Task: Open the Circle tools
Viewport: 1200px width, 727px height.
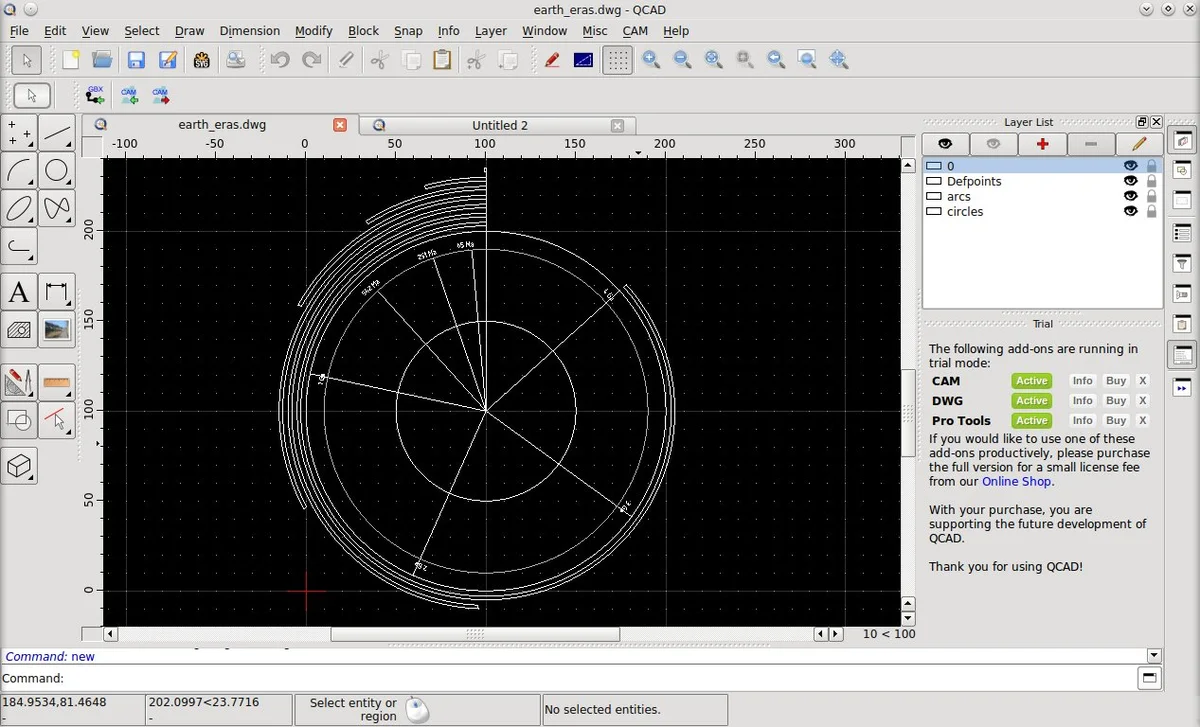Action: click(56, 171)
